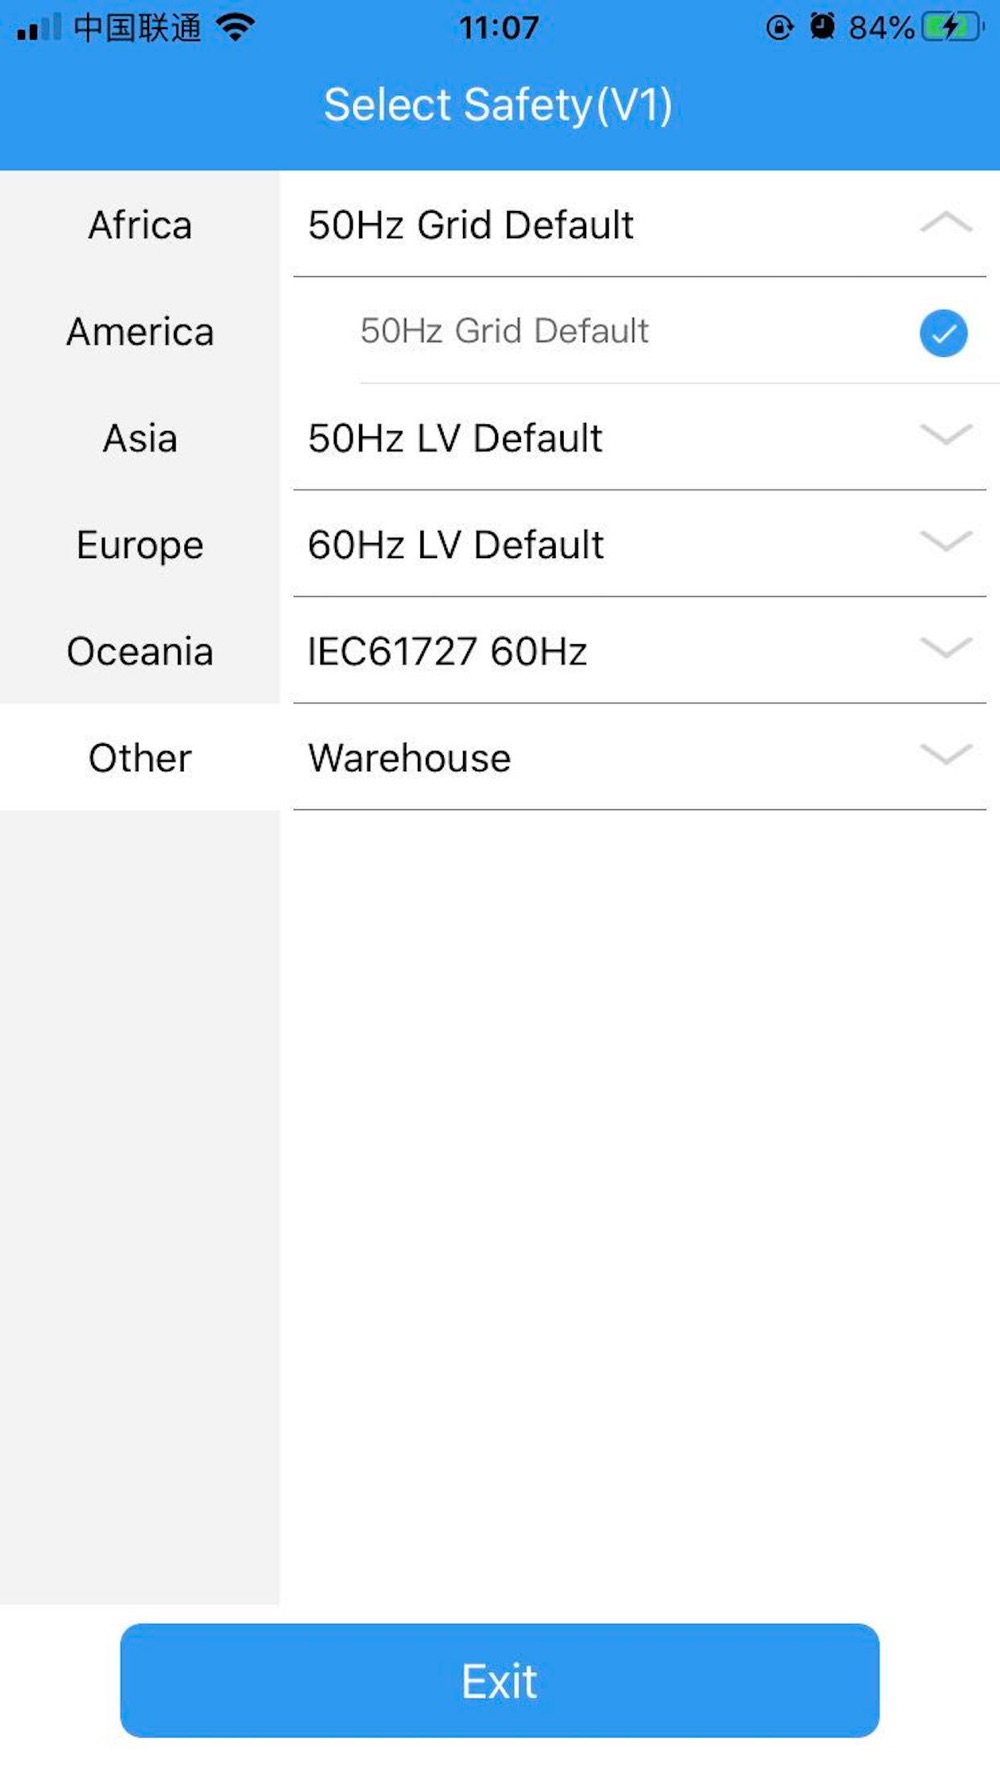
Task: Tap the WiFi signal icon
Action: pos(235,27)
